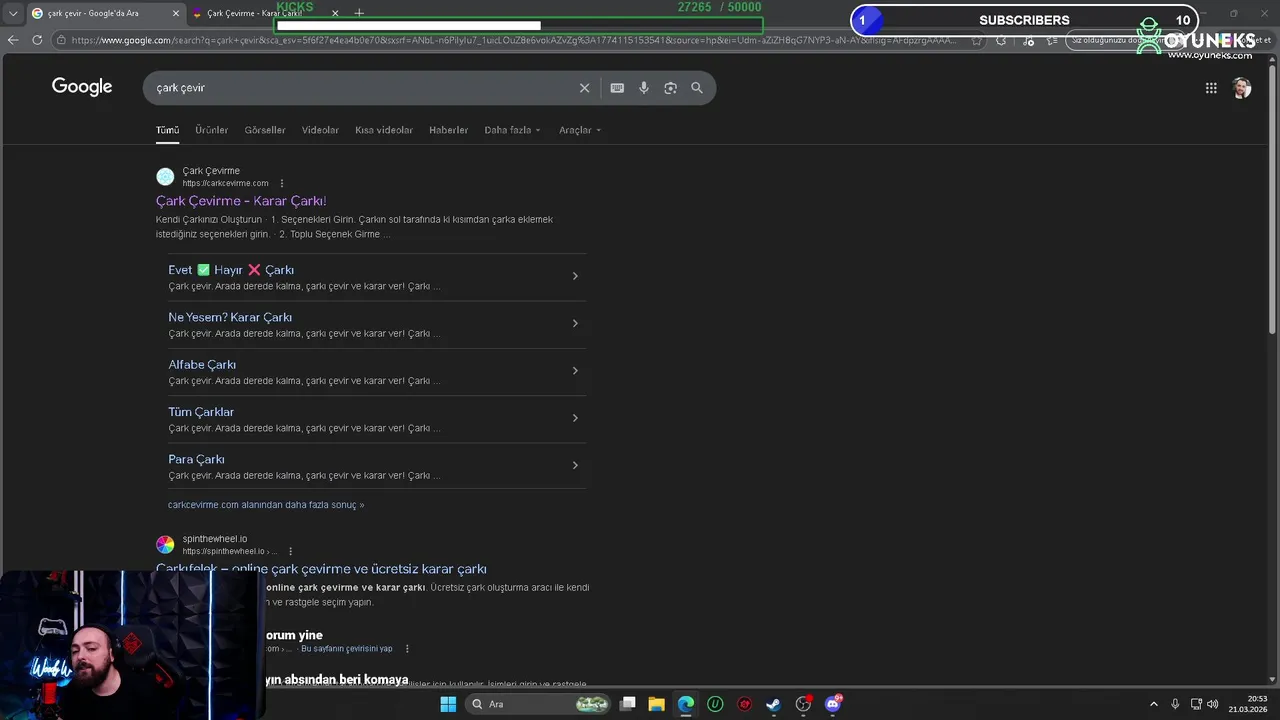Open File Explorer from the taskbar
The height and width of the screenshot is (720, 1280).
click(656, 704)
